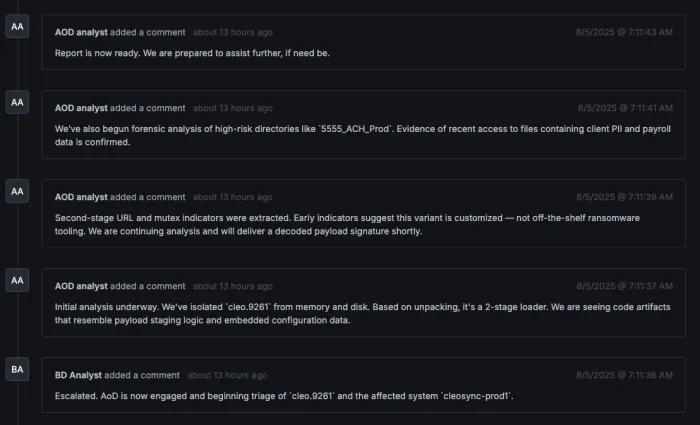Click the BA avatar for BD Analyst
The width and height of the screenshot is (700, 425).
[17, 370]
